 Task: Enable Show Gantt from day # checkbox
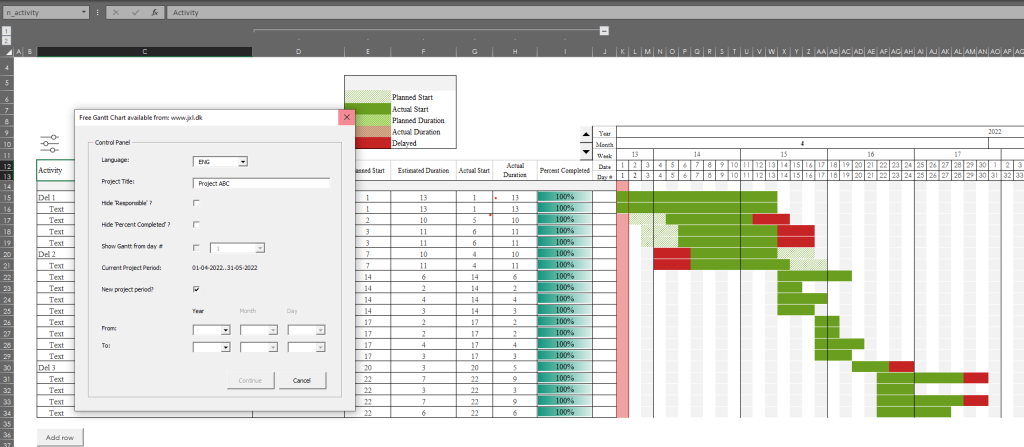point(196,248)
